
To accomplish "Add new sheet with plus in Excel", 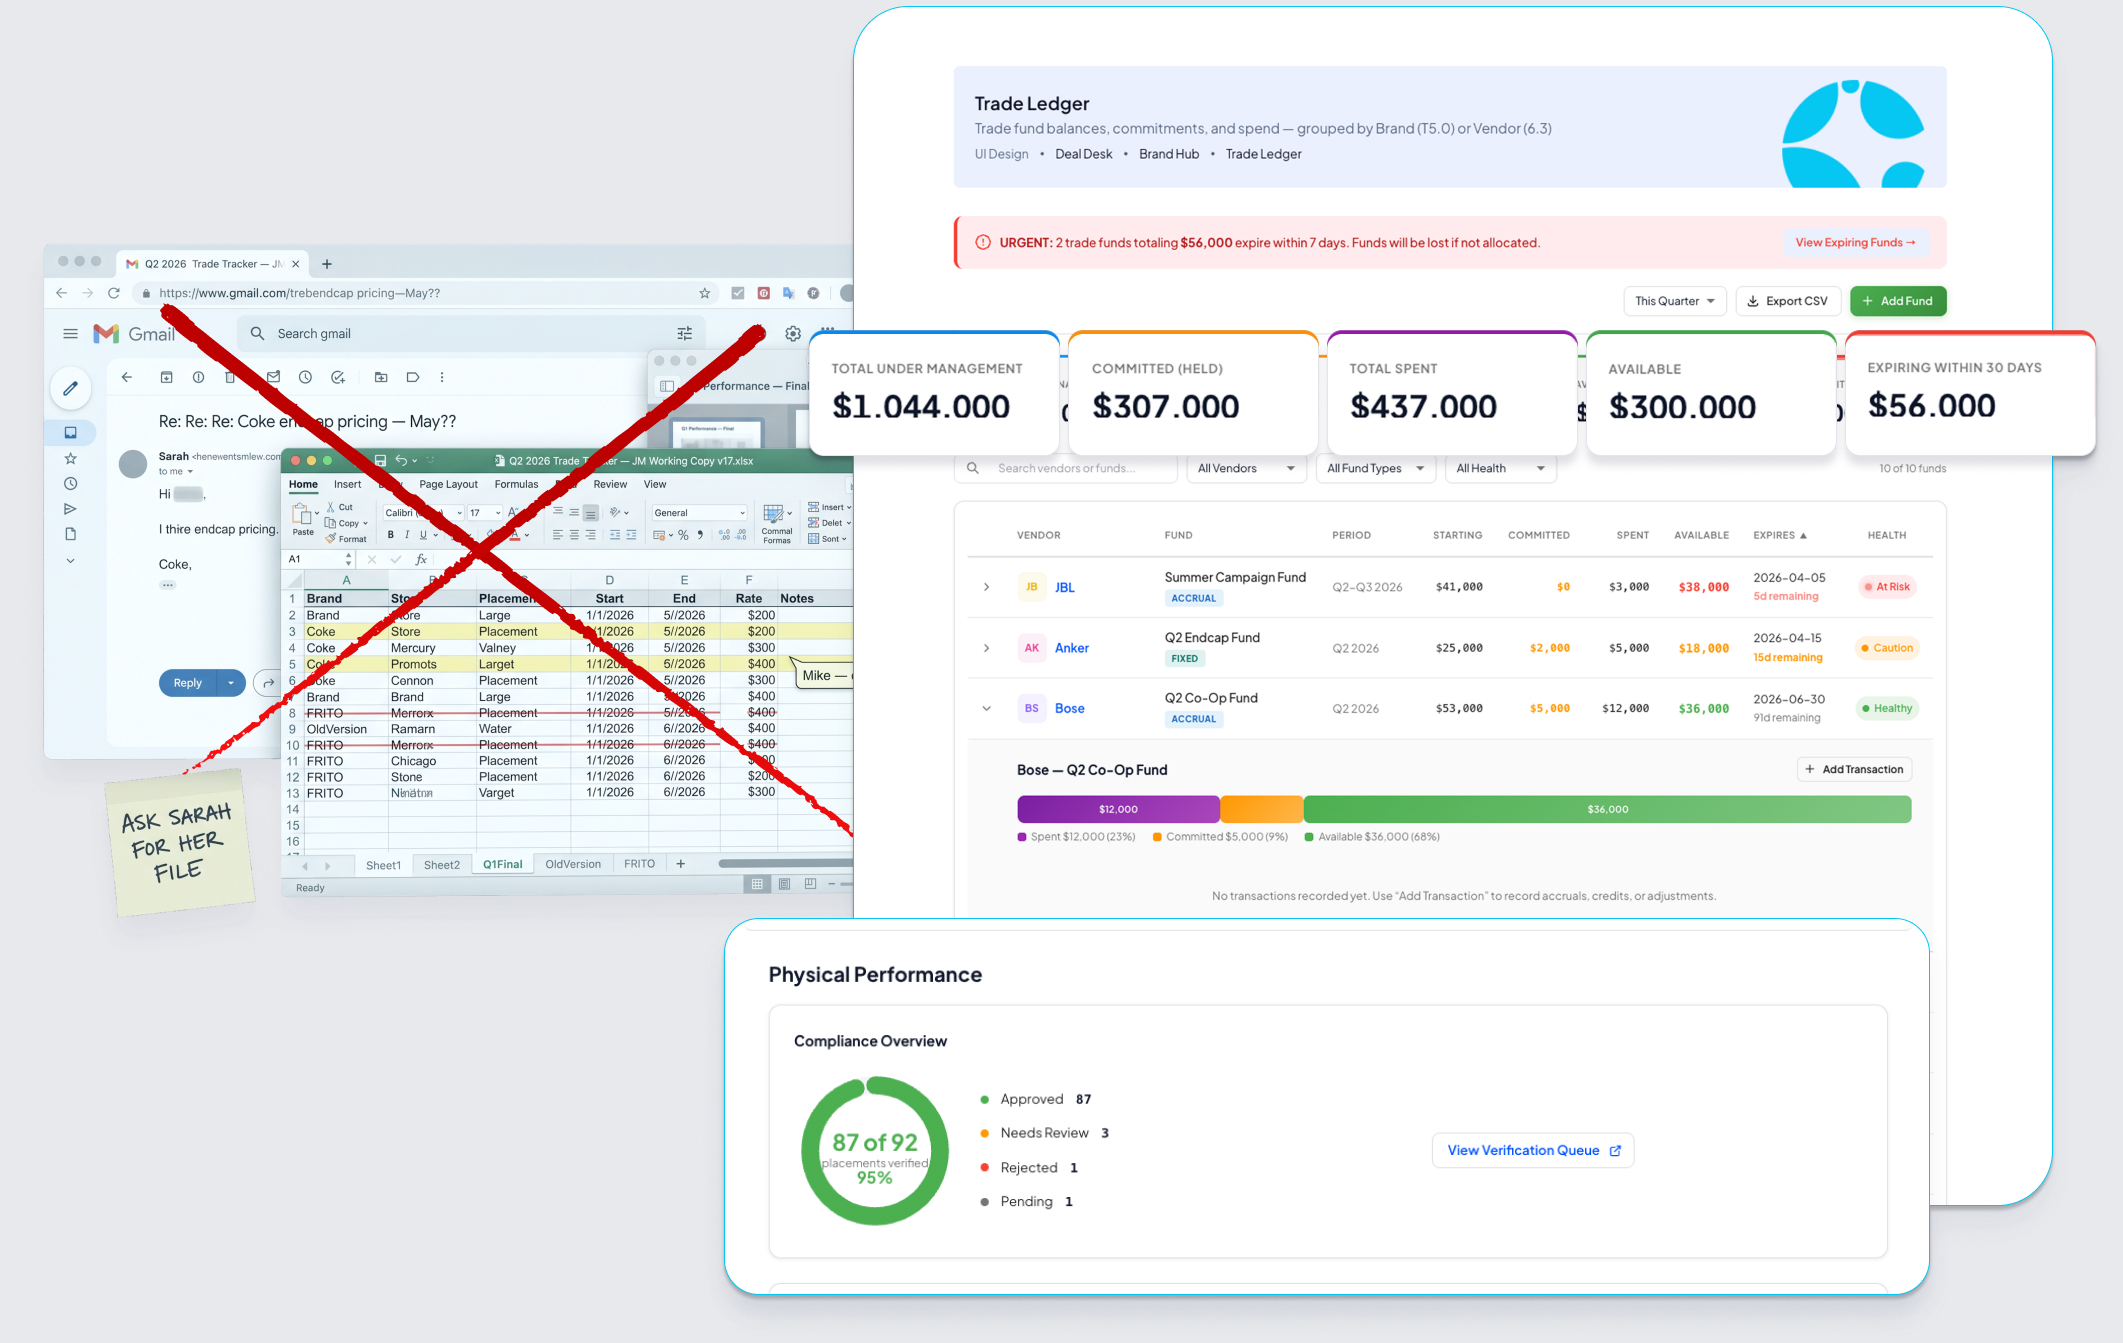I will point(681,864).
